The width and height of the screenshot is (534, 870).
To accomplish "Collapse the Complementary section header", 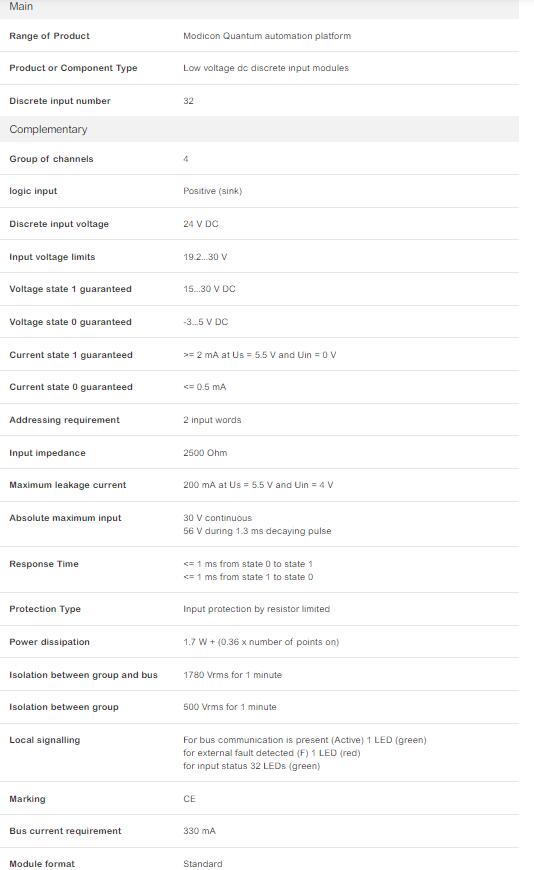I will pos(259,129).
